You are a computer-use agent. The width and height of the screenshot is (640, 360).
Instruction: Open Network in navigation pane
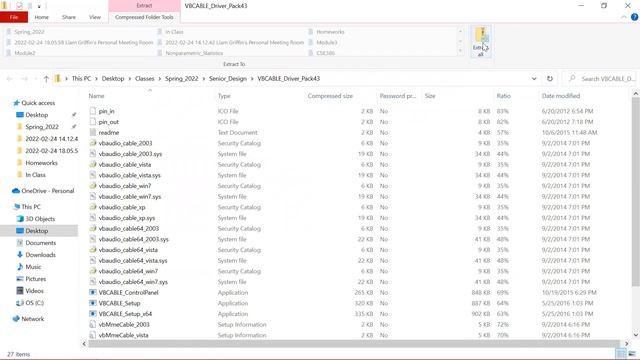click(32, 319)
